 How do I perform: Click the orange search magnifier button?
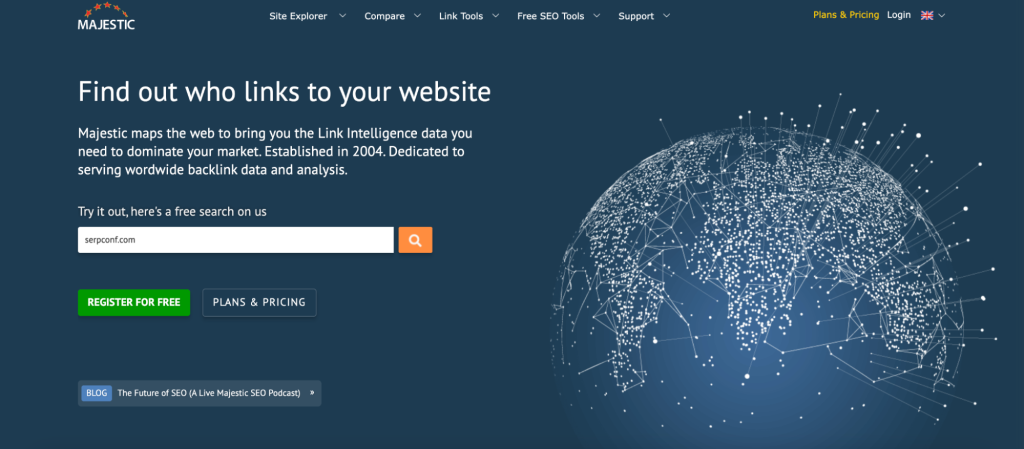click(415, 240)
